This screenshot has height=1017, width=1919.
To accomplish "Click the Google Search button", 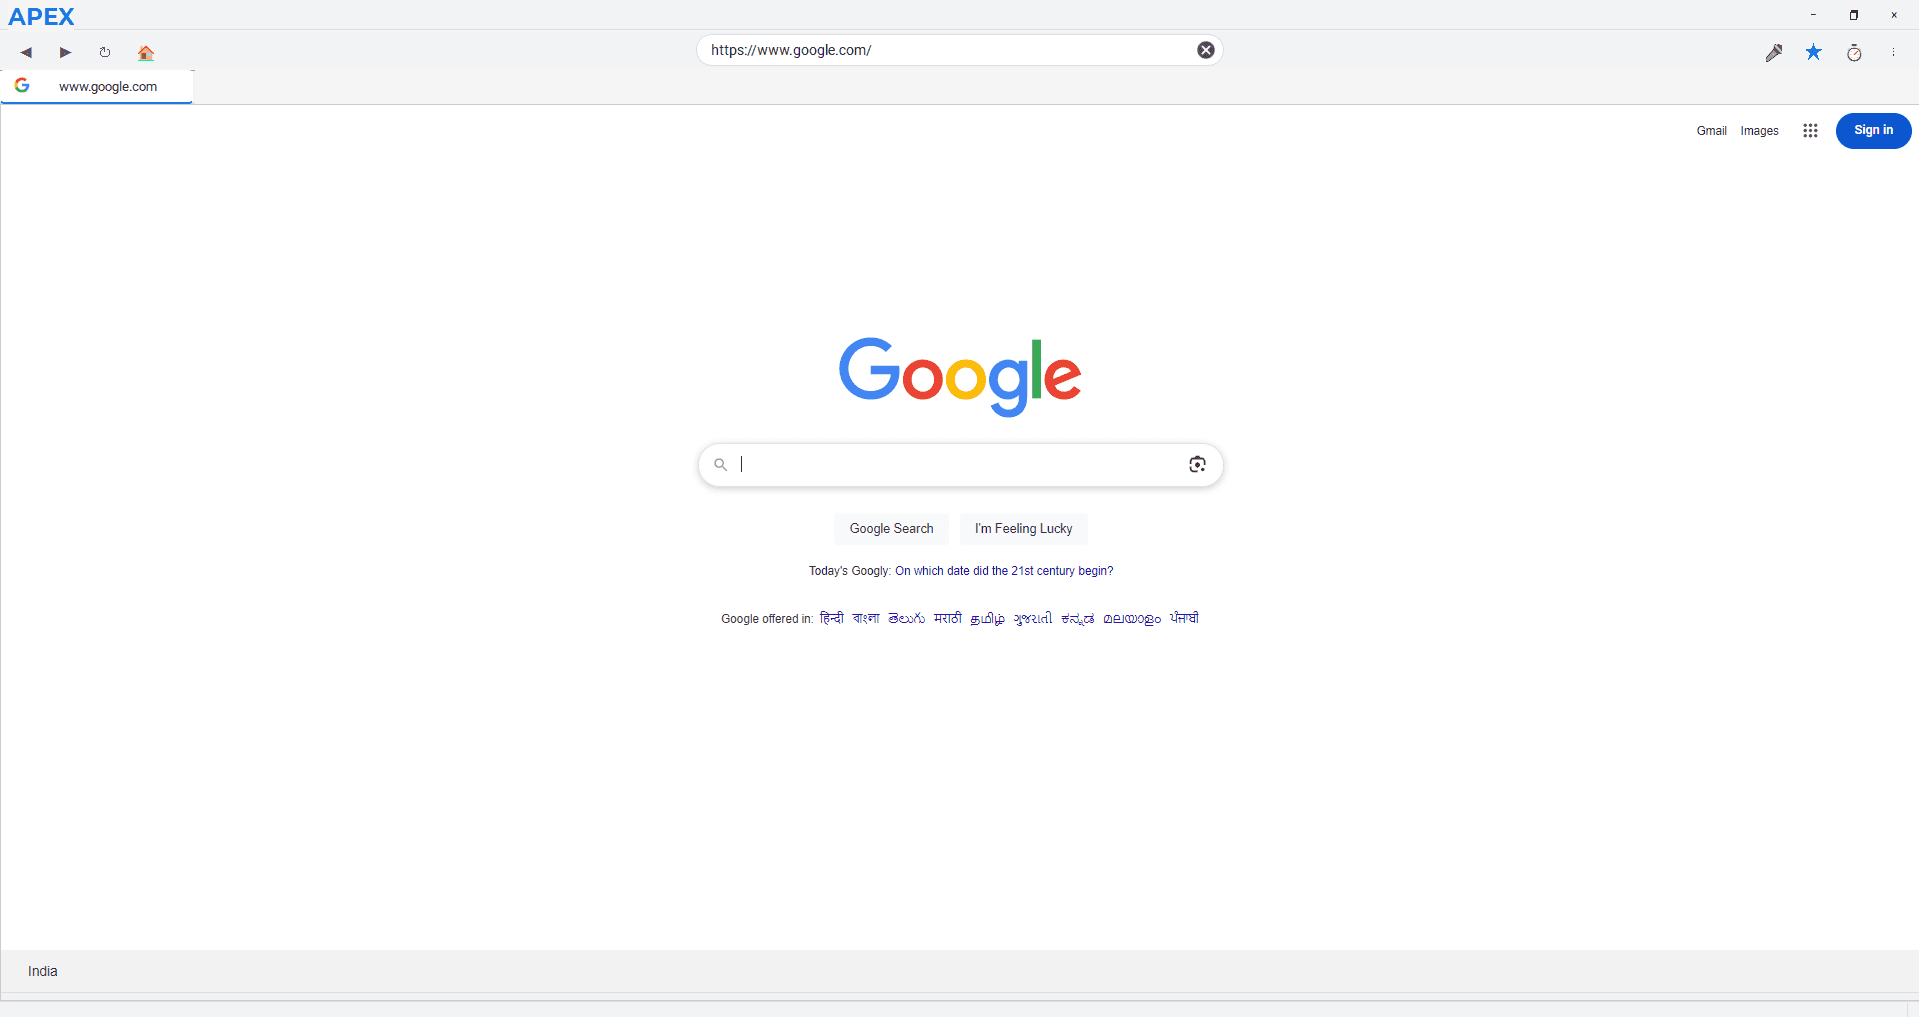I will point(891,529).
